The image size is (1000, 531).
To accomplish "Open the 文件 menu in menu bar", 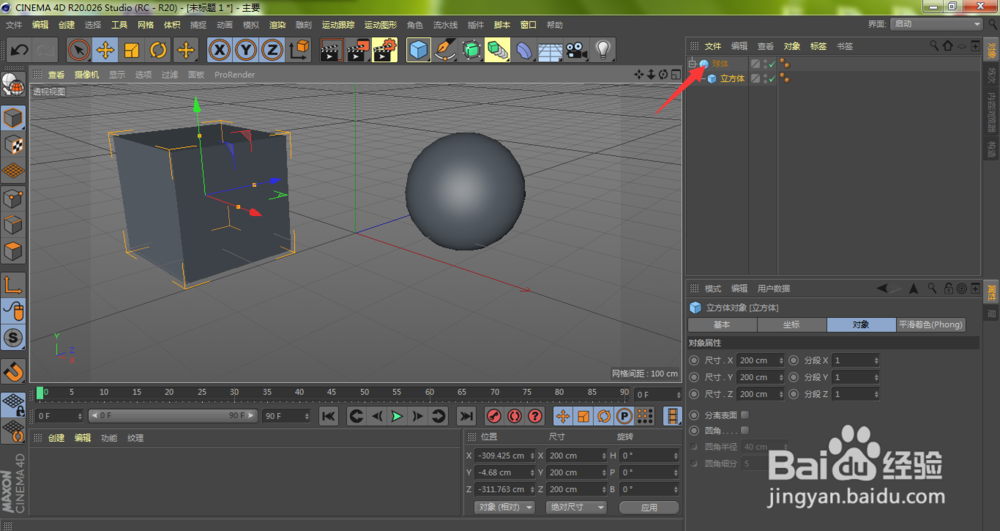I will point(14,25).
